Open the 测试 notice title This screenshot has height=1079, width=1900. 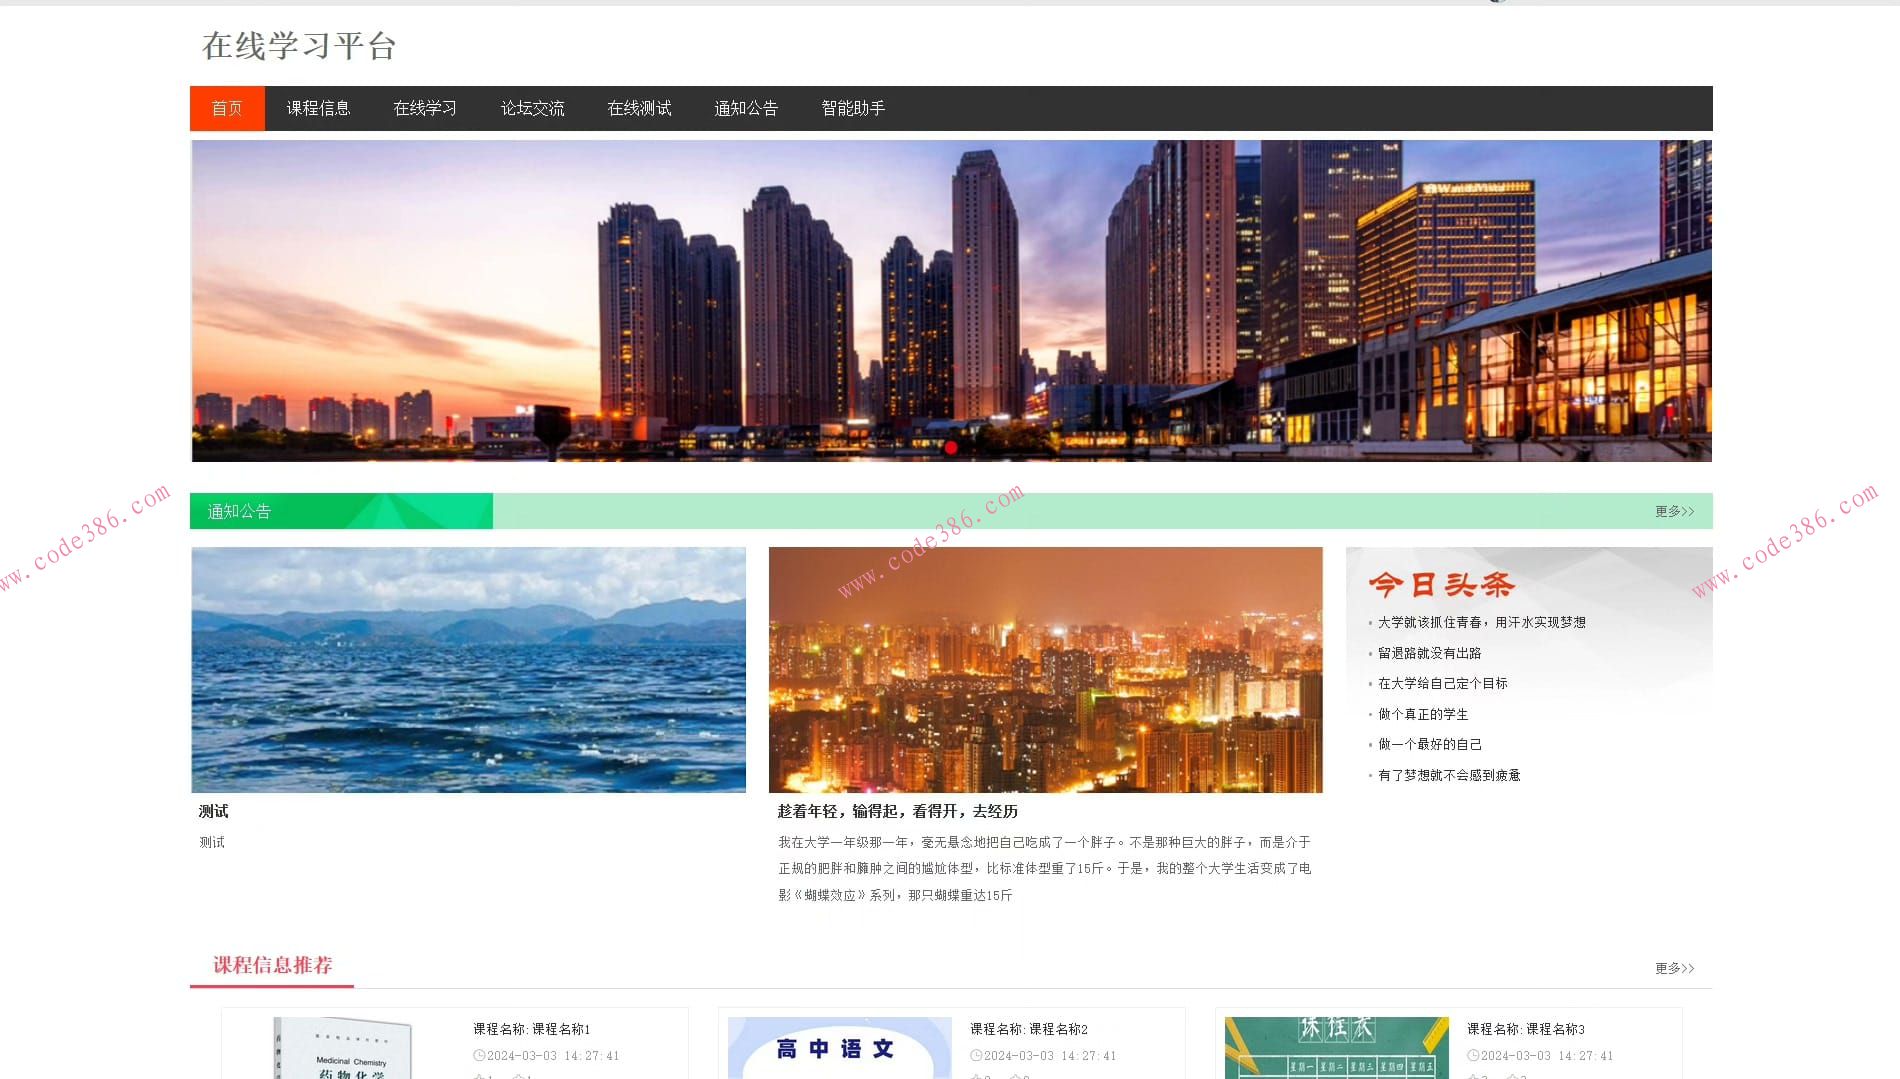click(213, 812)
